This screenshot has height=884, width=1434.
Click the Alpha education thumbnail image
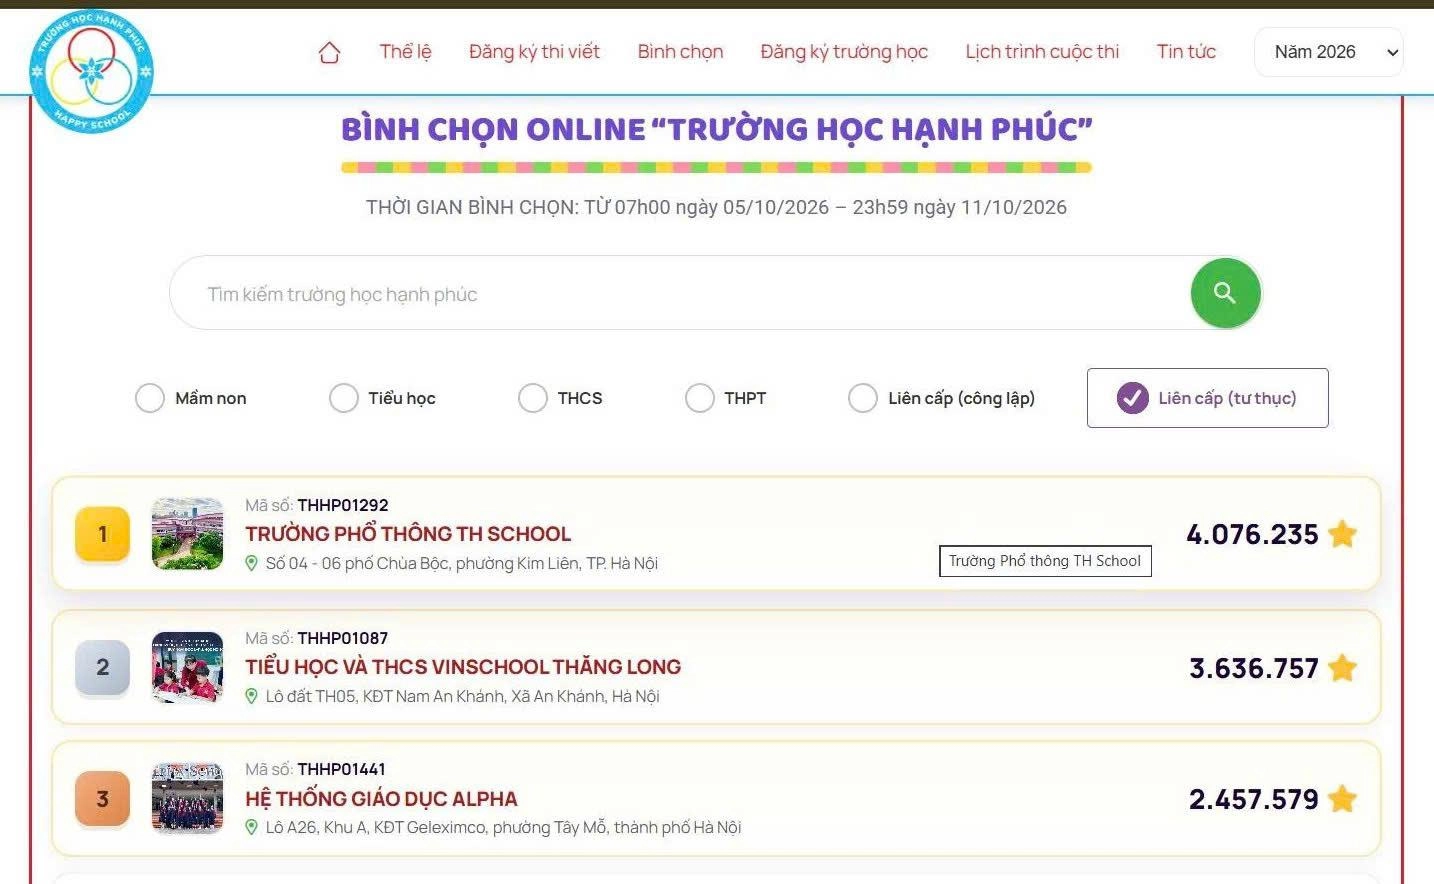[x=187, y=799]
